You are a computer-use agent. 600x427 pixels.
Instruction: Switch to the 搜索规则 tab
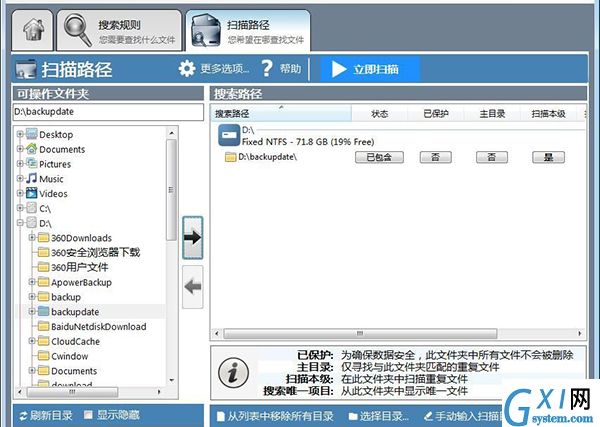click(119, 30)
